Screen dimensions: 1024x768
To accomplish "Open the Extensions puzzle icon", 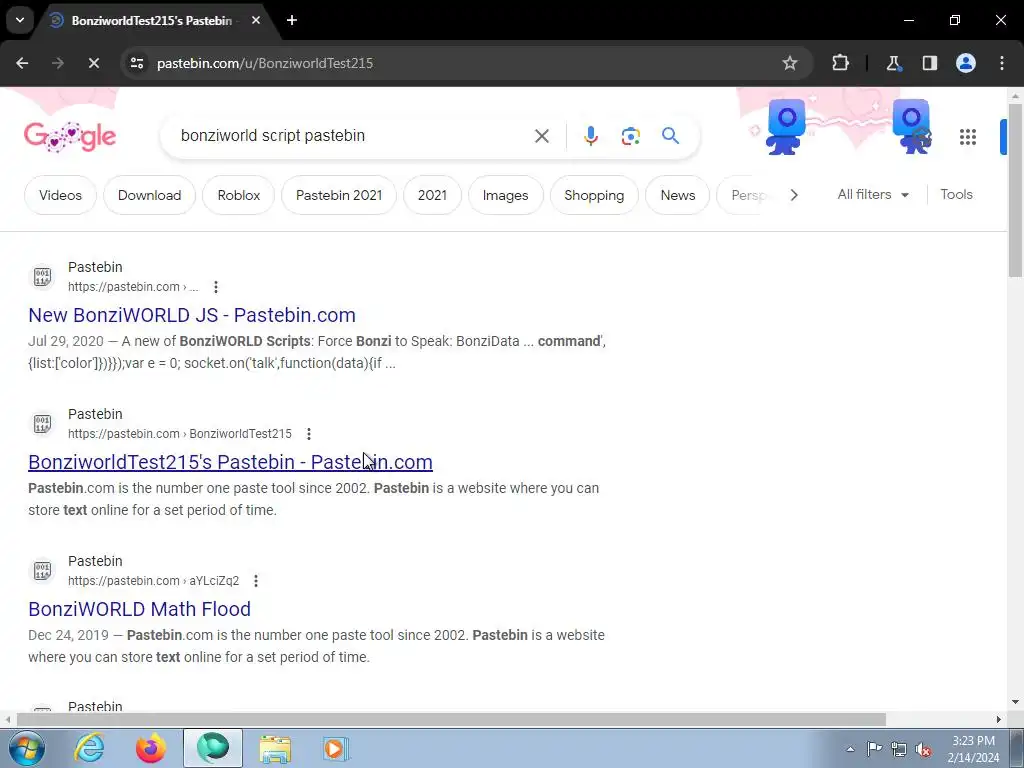I will click(x=840, y=63).
